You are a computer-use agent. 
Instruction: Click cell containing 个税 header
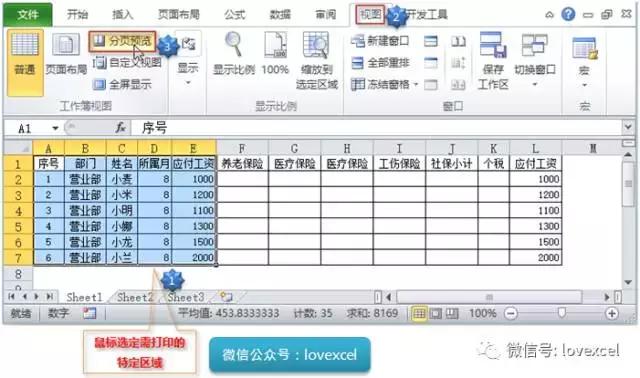pos(493,164)
